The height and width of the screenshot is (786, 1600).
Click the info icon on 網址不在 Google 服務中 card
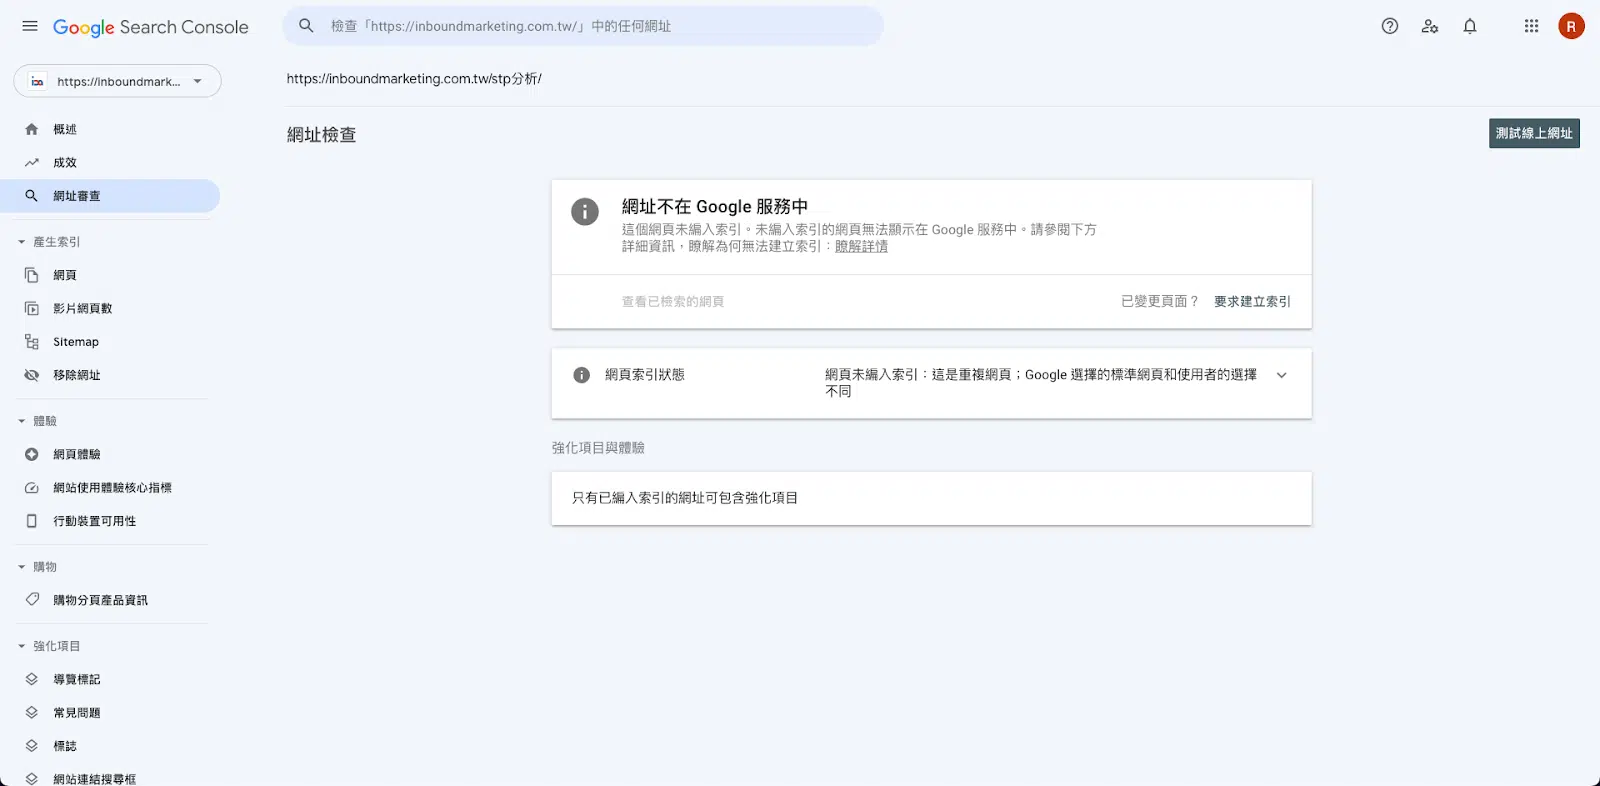[x=585, y=211]
